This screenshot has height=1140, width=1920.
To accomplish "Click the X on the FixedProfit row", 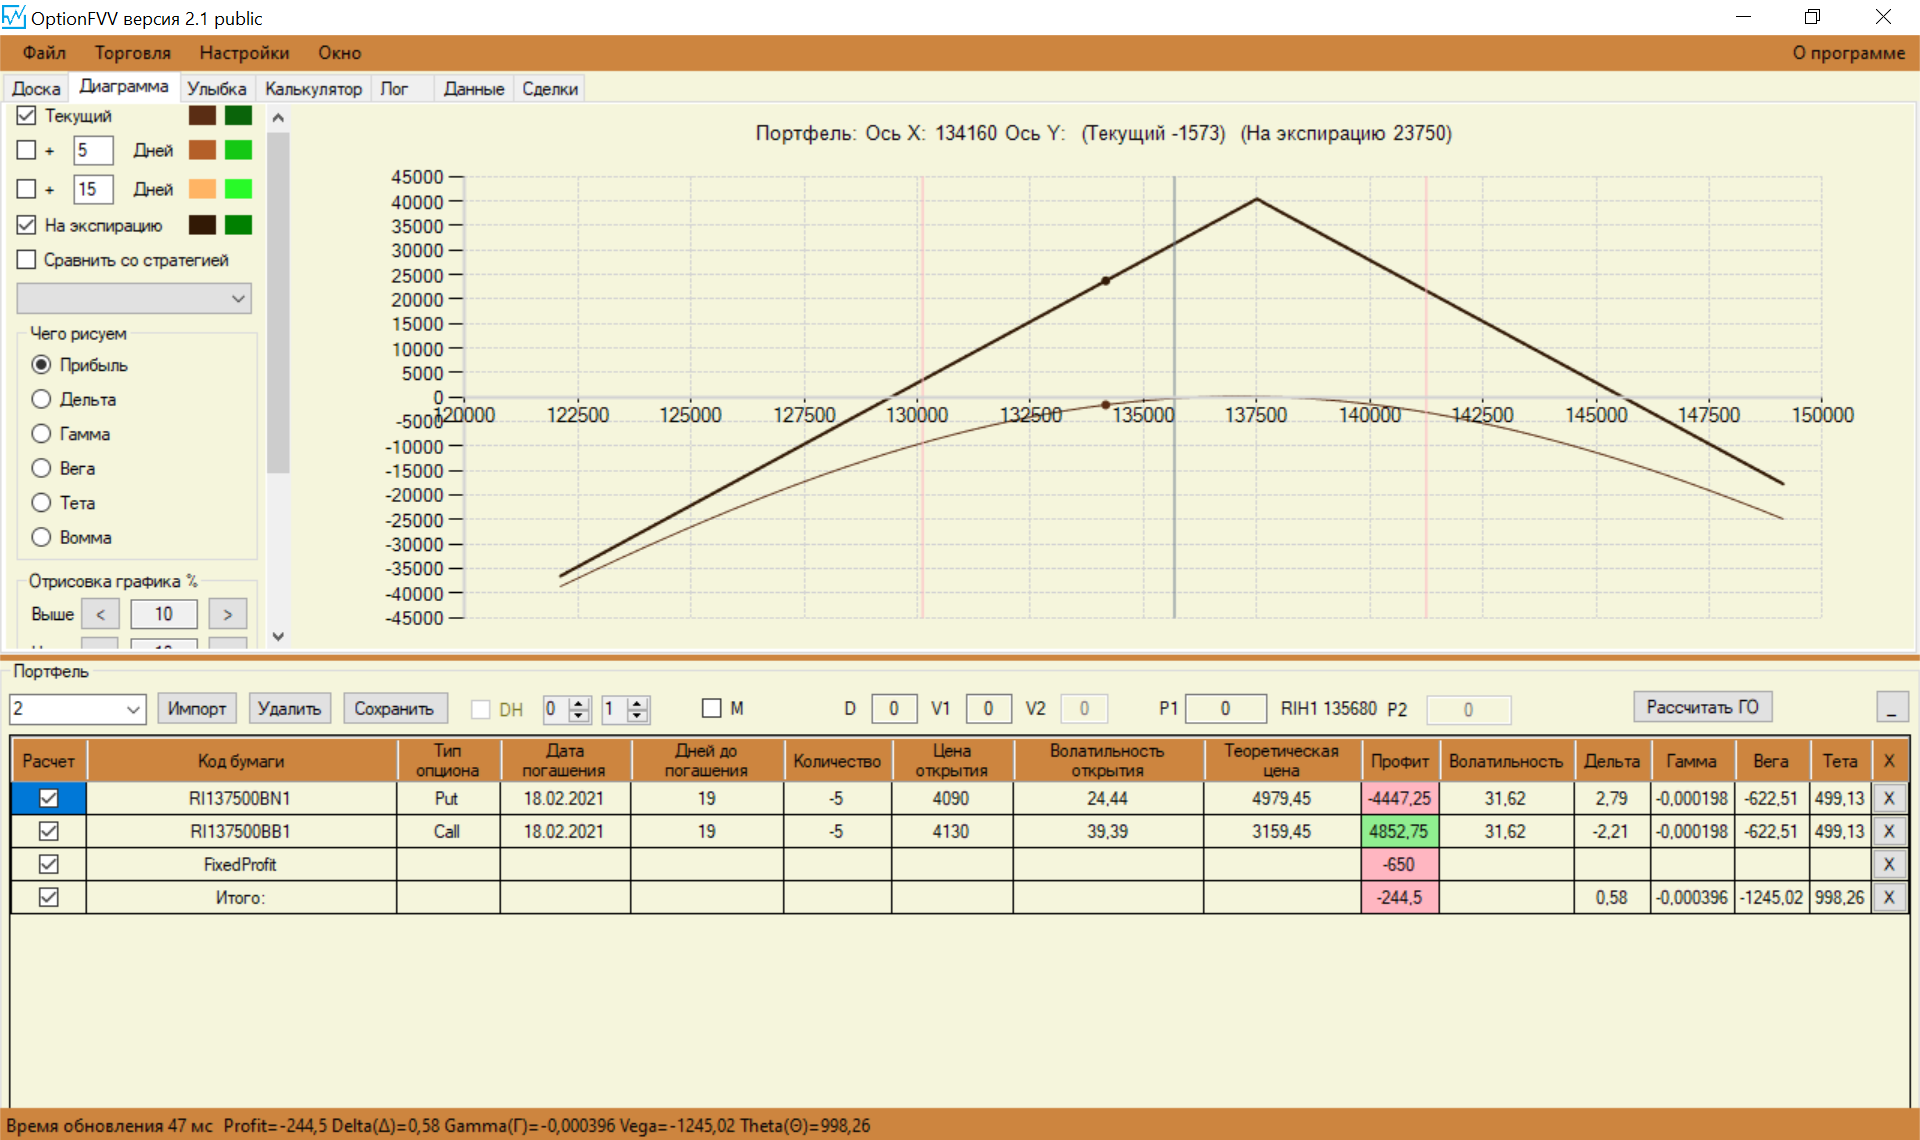I will (x=1888, y=864).
